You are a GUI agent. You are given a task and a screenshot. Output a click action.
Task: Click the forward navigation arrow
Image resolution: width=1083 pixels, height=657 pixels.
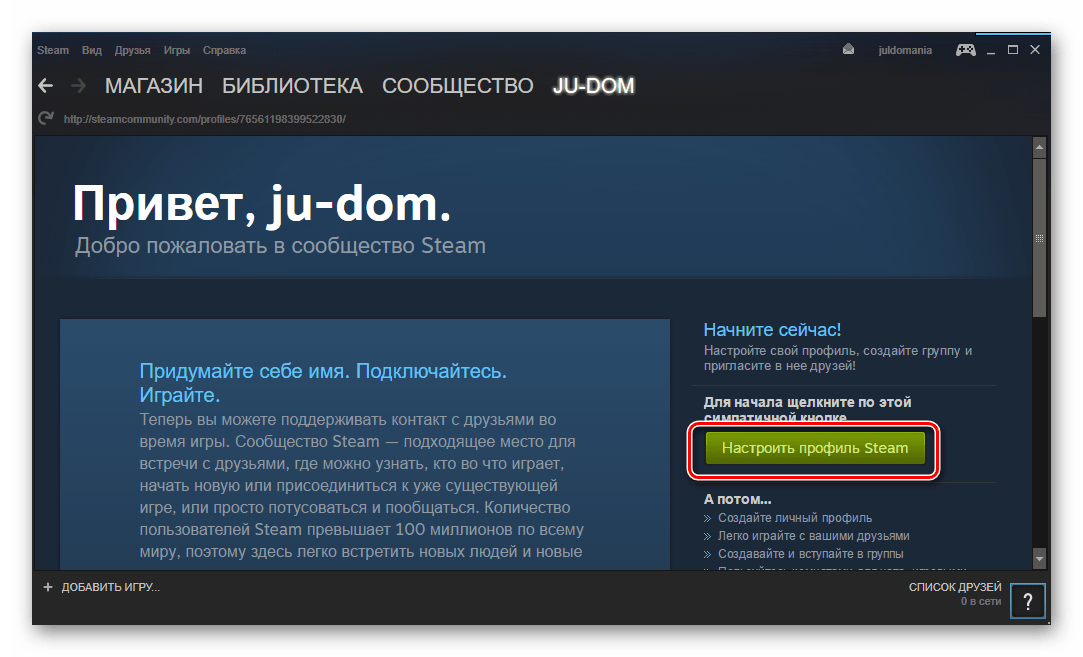79,86
